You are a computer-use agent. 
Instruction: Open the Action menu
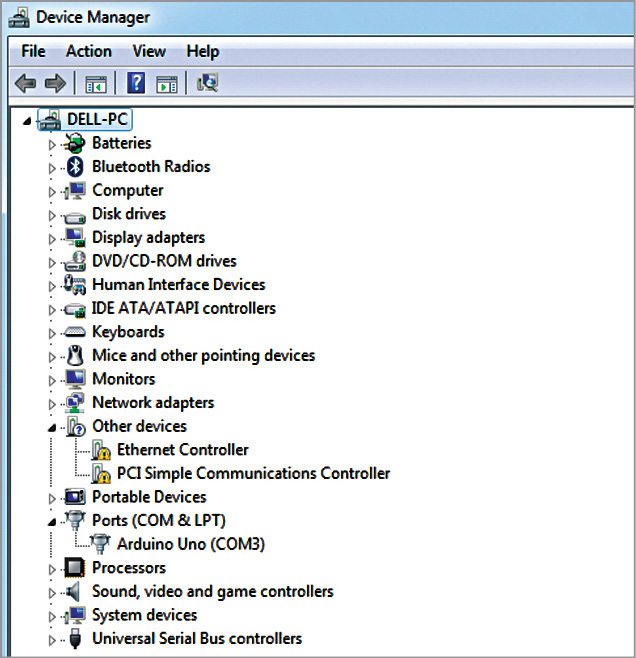point(88,51)
